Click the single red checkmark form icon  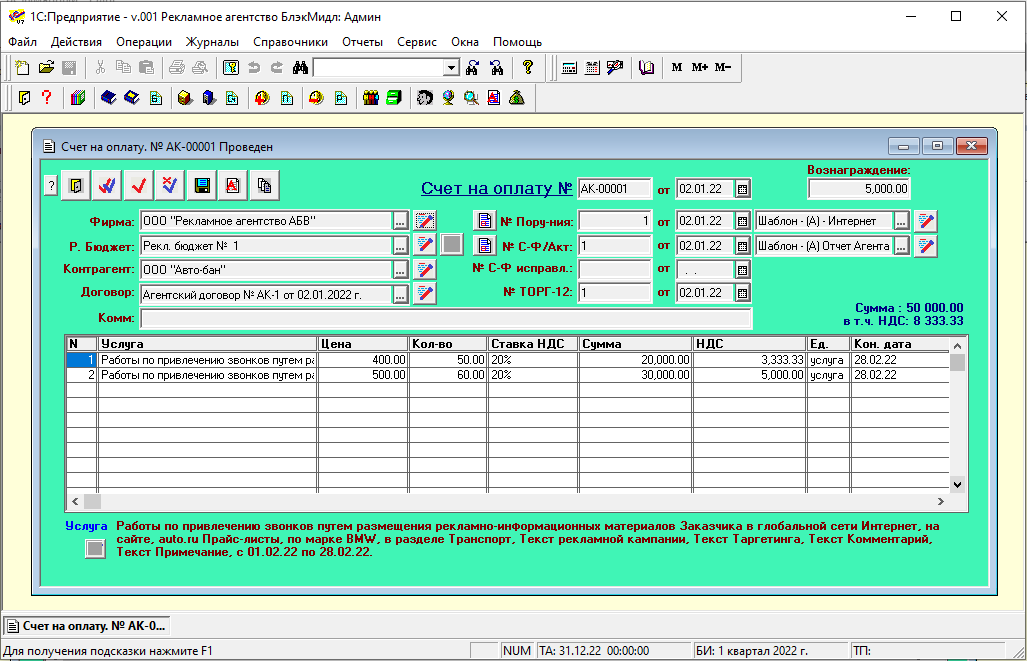[x=139, y=186]
